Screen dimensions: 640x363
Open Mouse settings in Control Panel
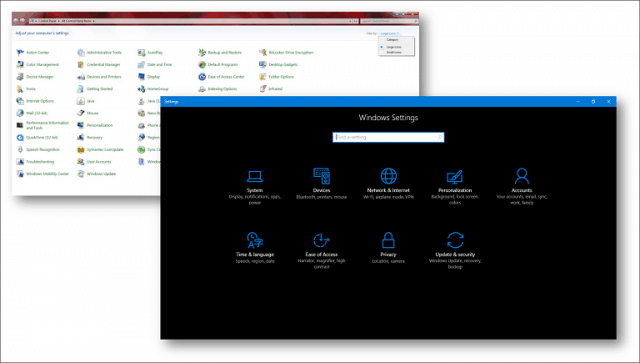[88, 113]
